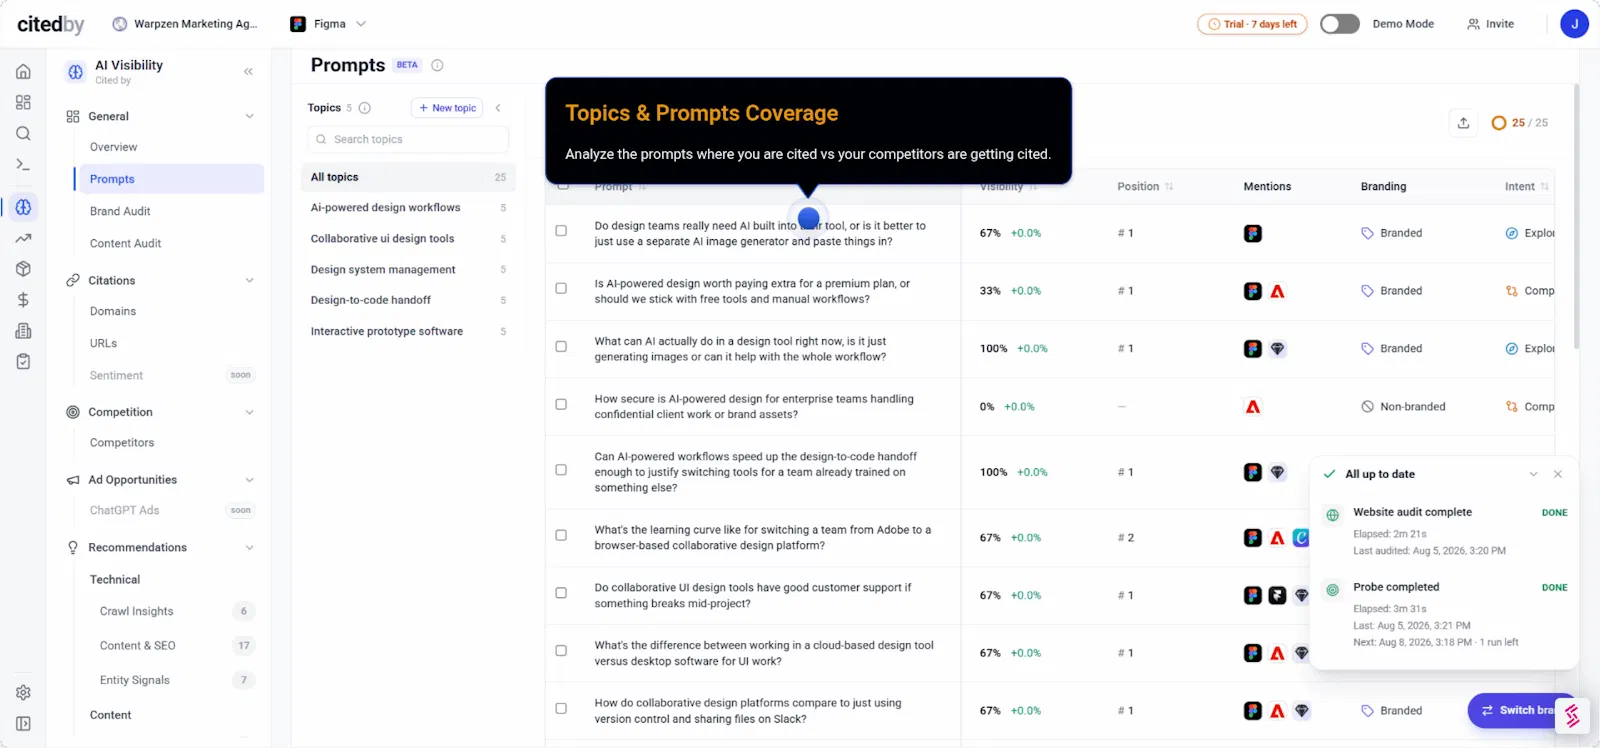Open the Warpzen Marketing Agency workspace selector
Image resolution: width=1600 pixels, height=748 pixels.
coord(185,24)
